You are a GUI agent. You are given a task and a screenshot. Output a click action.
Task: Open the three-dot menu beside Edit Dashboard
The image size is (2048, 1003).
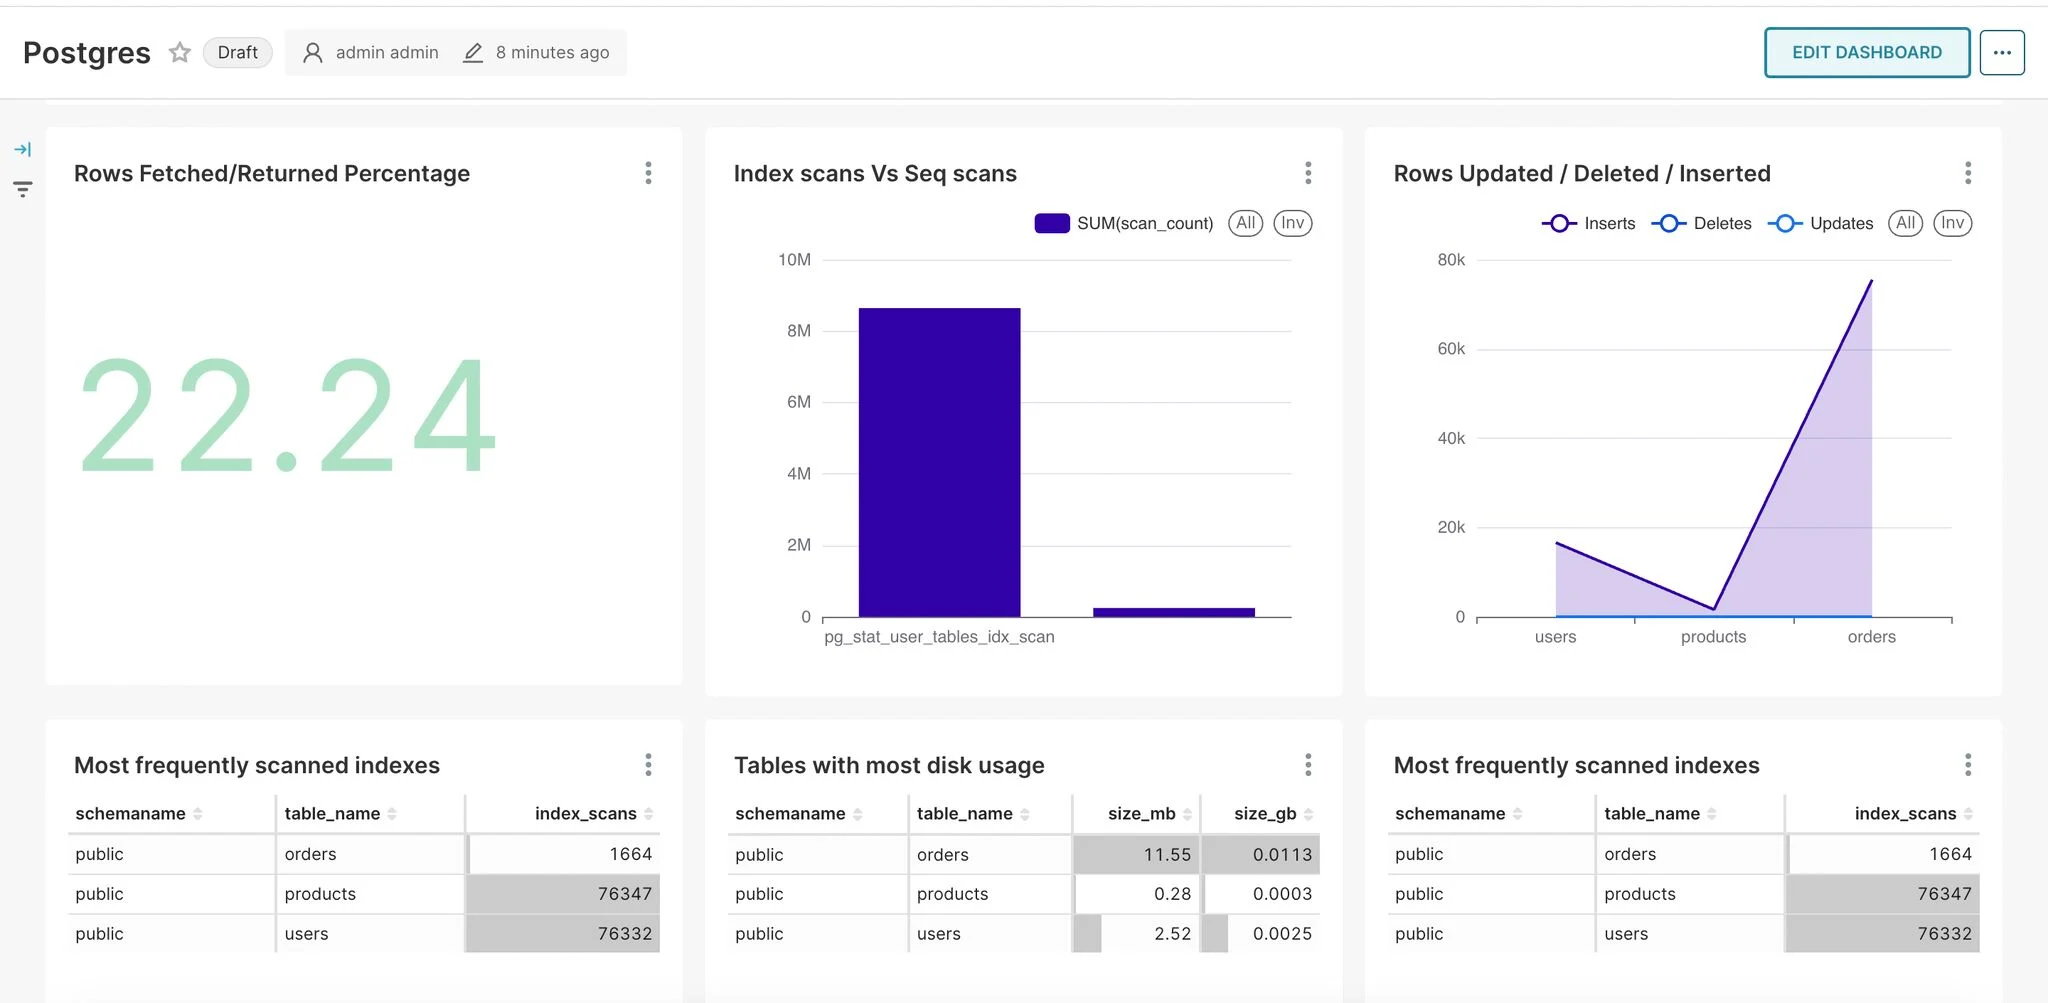2002,52
